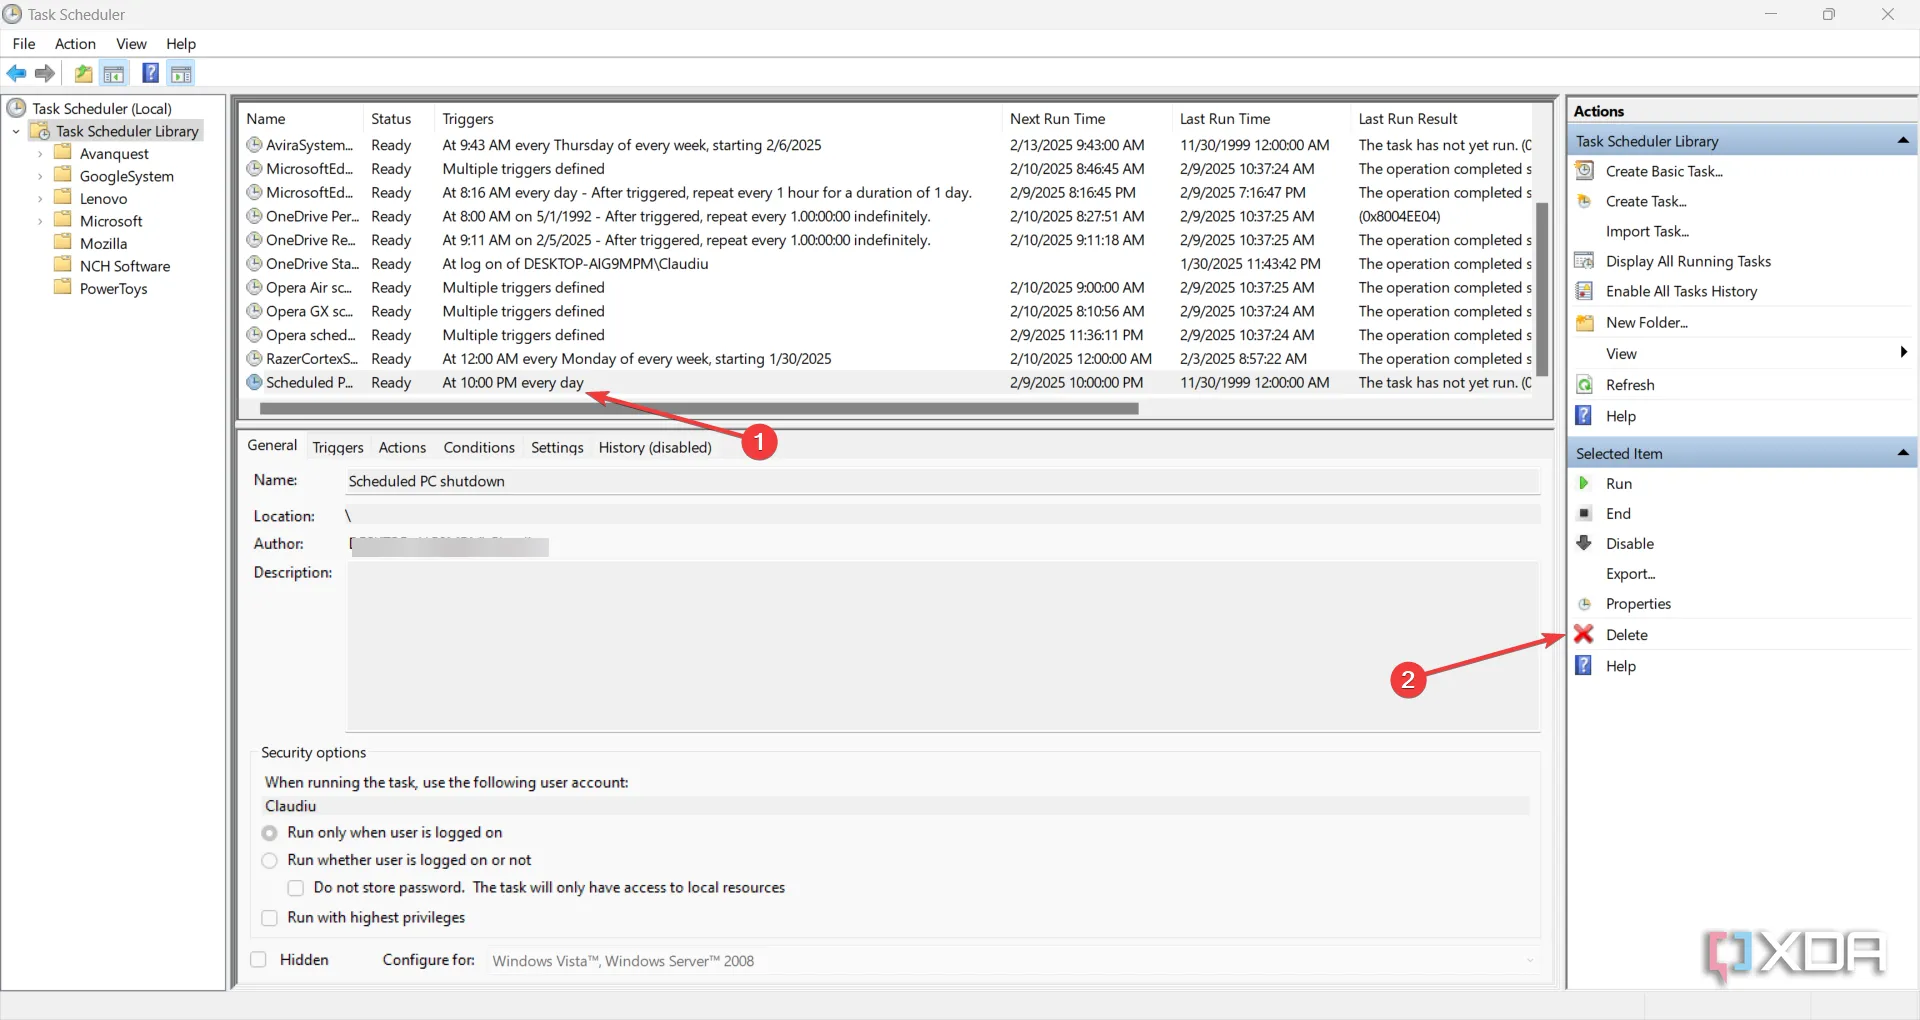This screenshot has width=1920, height=1020.
Task: Select Run whether user is logged on or not
Action: (x=269, y=860)
